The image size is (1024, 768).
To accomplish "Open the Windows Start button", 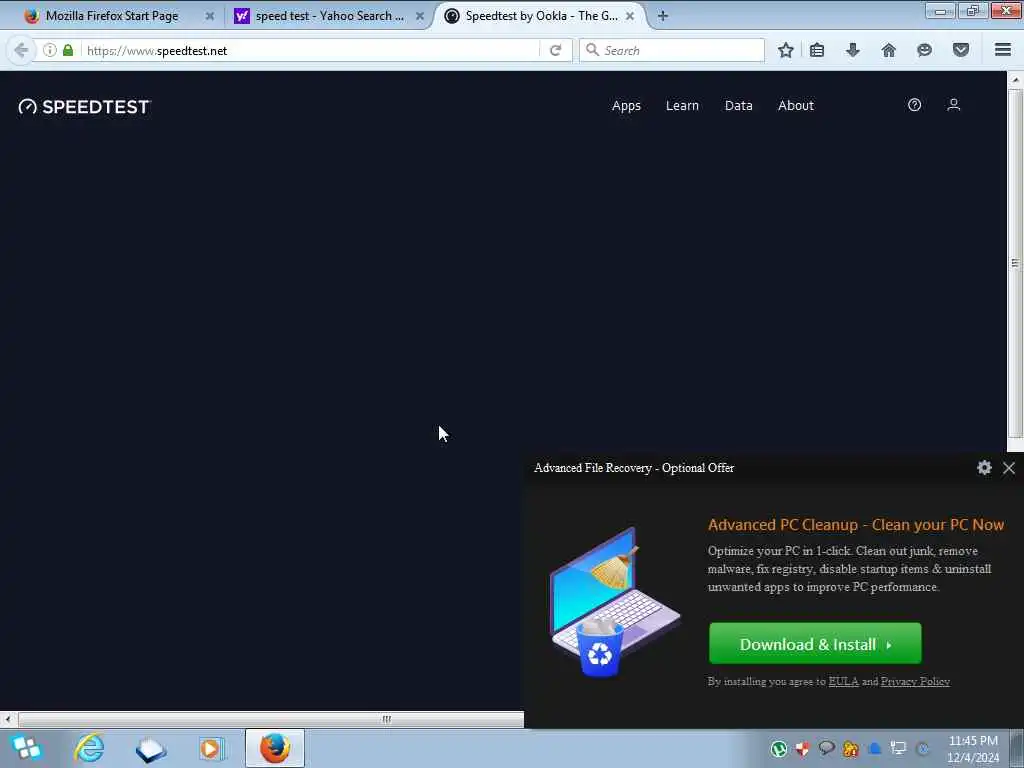I will click(26, 748).
